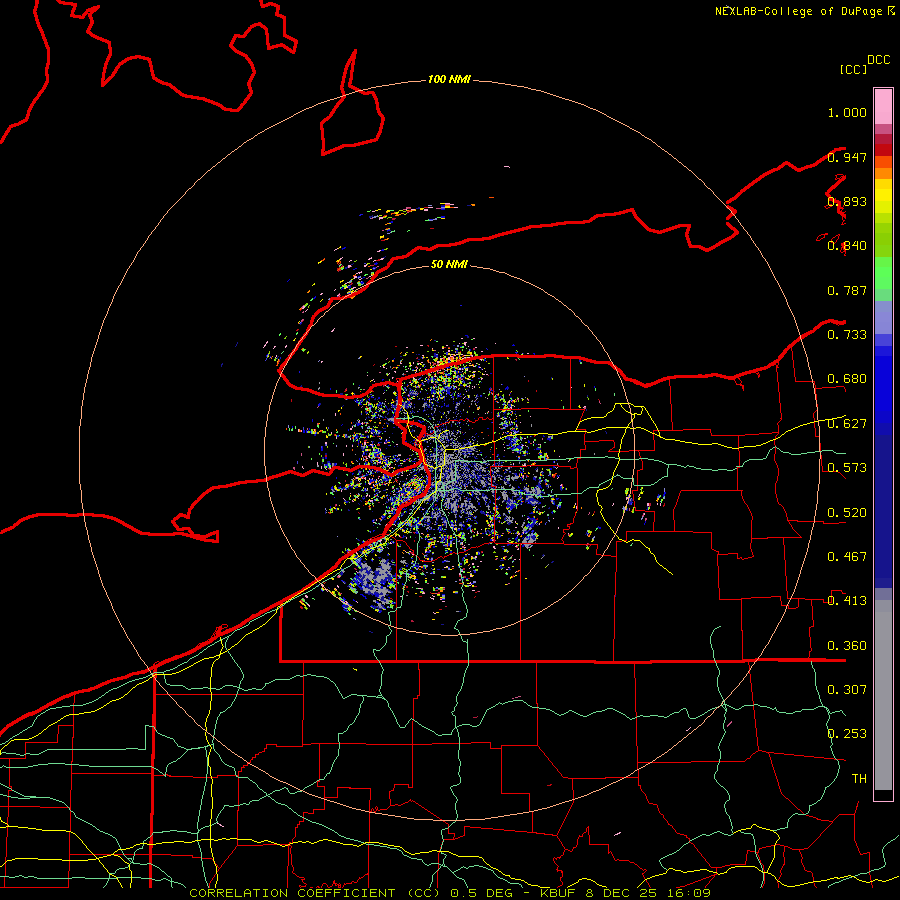Image resolution: width=900 pixels, height=900 pixels.
Task: Select the 1.000 scale value
Action: click(847, 112)
